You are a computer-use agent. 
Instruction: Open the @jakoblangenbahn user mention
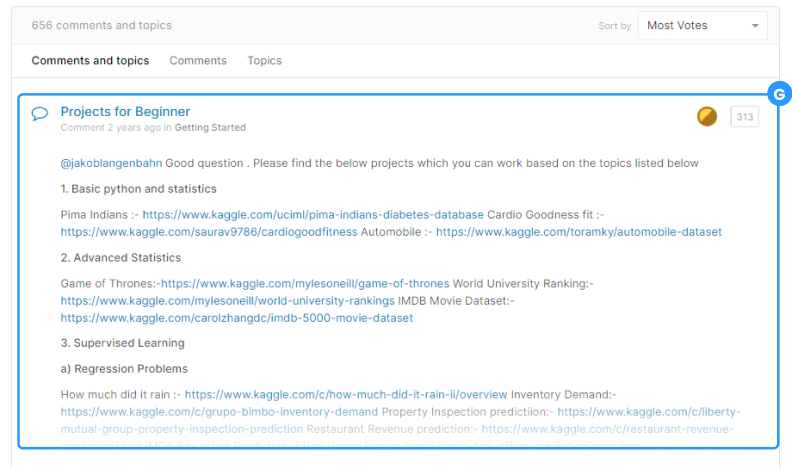111,163
